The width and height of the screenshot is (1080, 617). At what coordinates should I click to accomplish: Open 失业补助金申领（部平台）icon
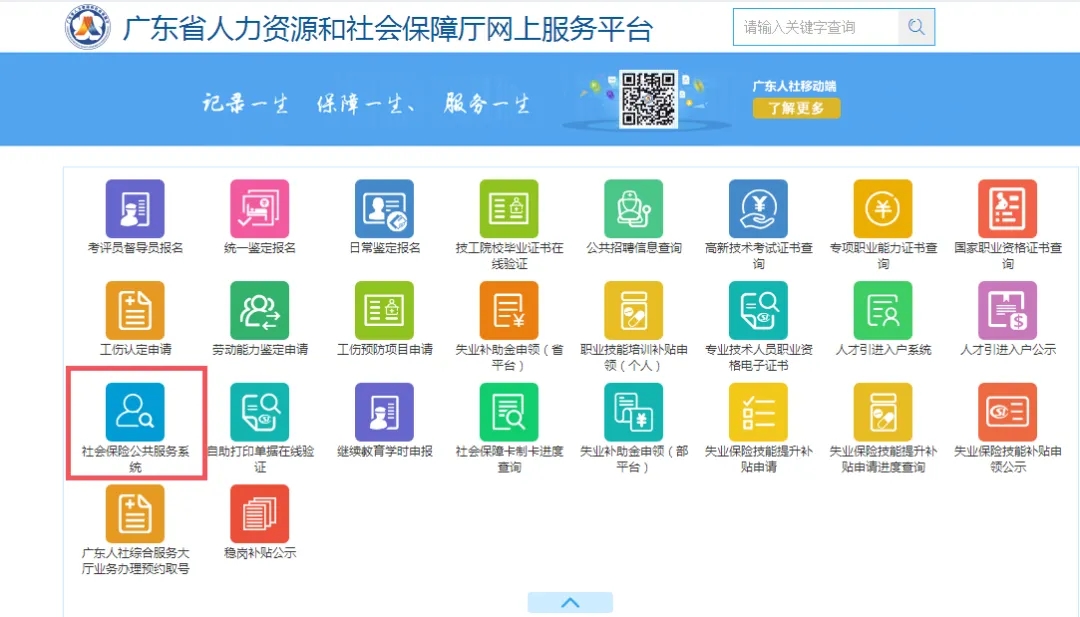coord(634,412)
